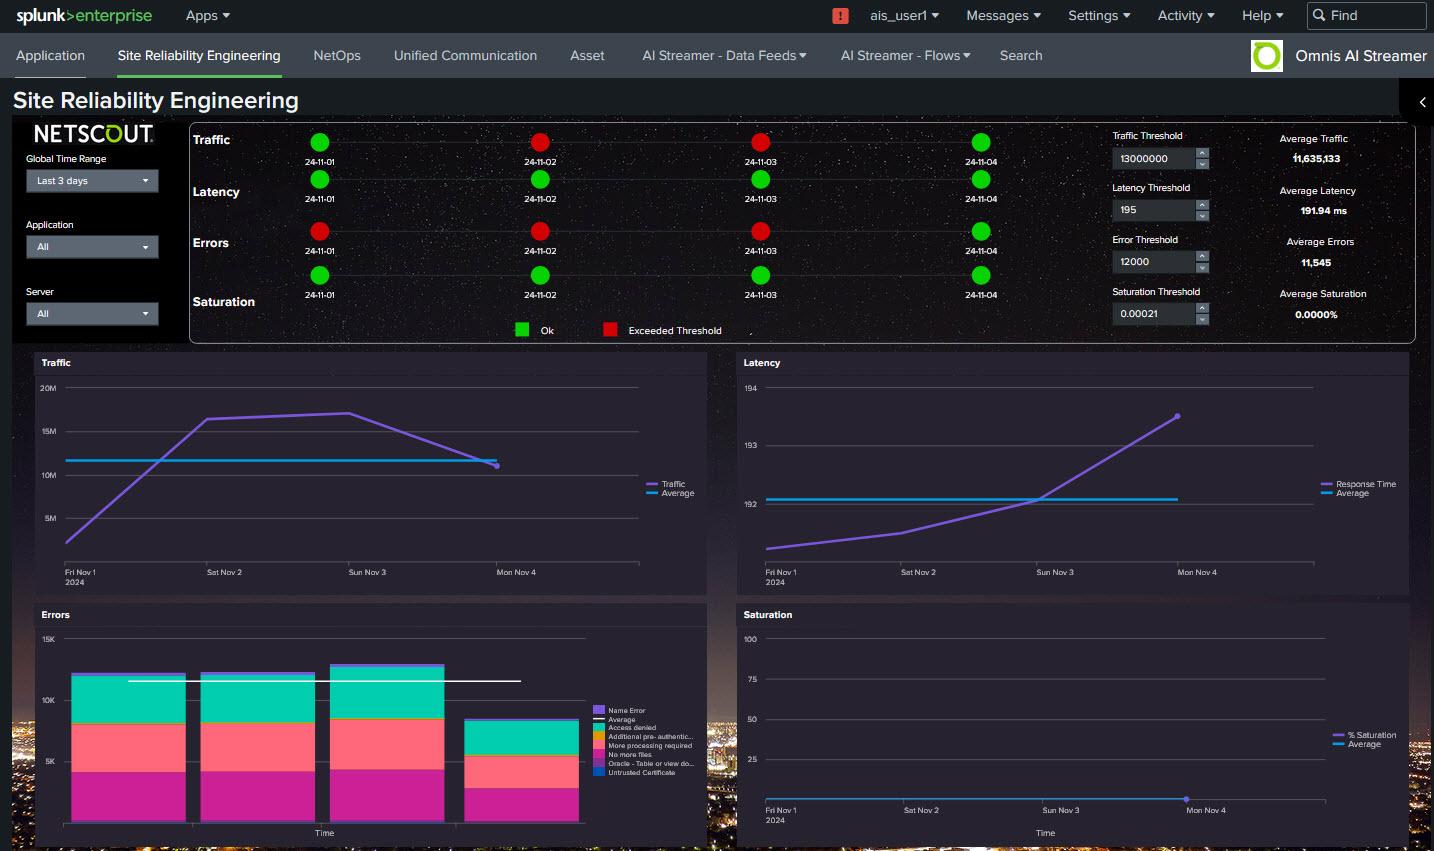Click the red Errors status dot for 24-11-03
Image resolution: width=1434 pixels, height=851 pixels.
761,232
